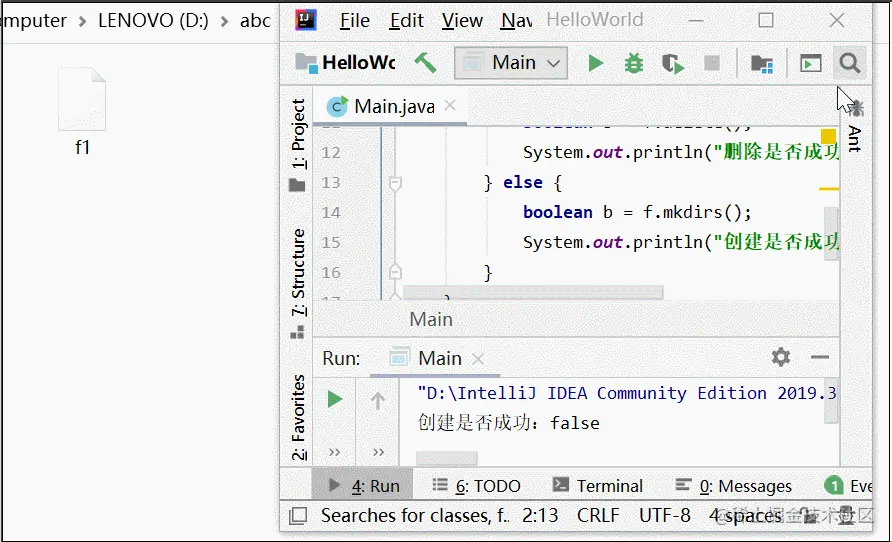
Task: Click LENOVO (D:) in Explorer breadcrumb
Action: 153,20
